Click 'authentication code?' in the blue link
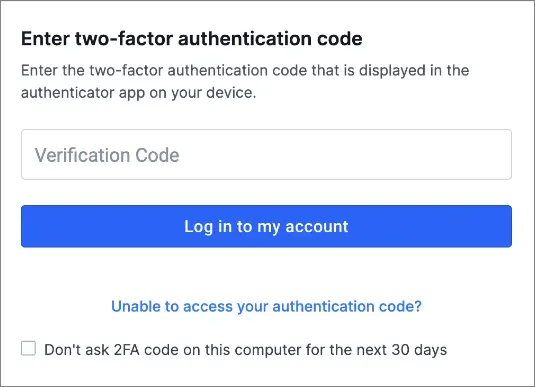This screenshot has width=535, height=387. coord(347,306)
